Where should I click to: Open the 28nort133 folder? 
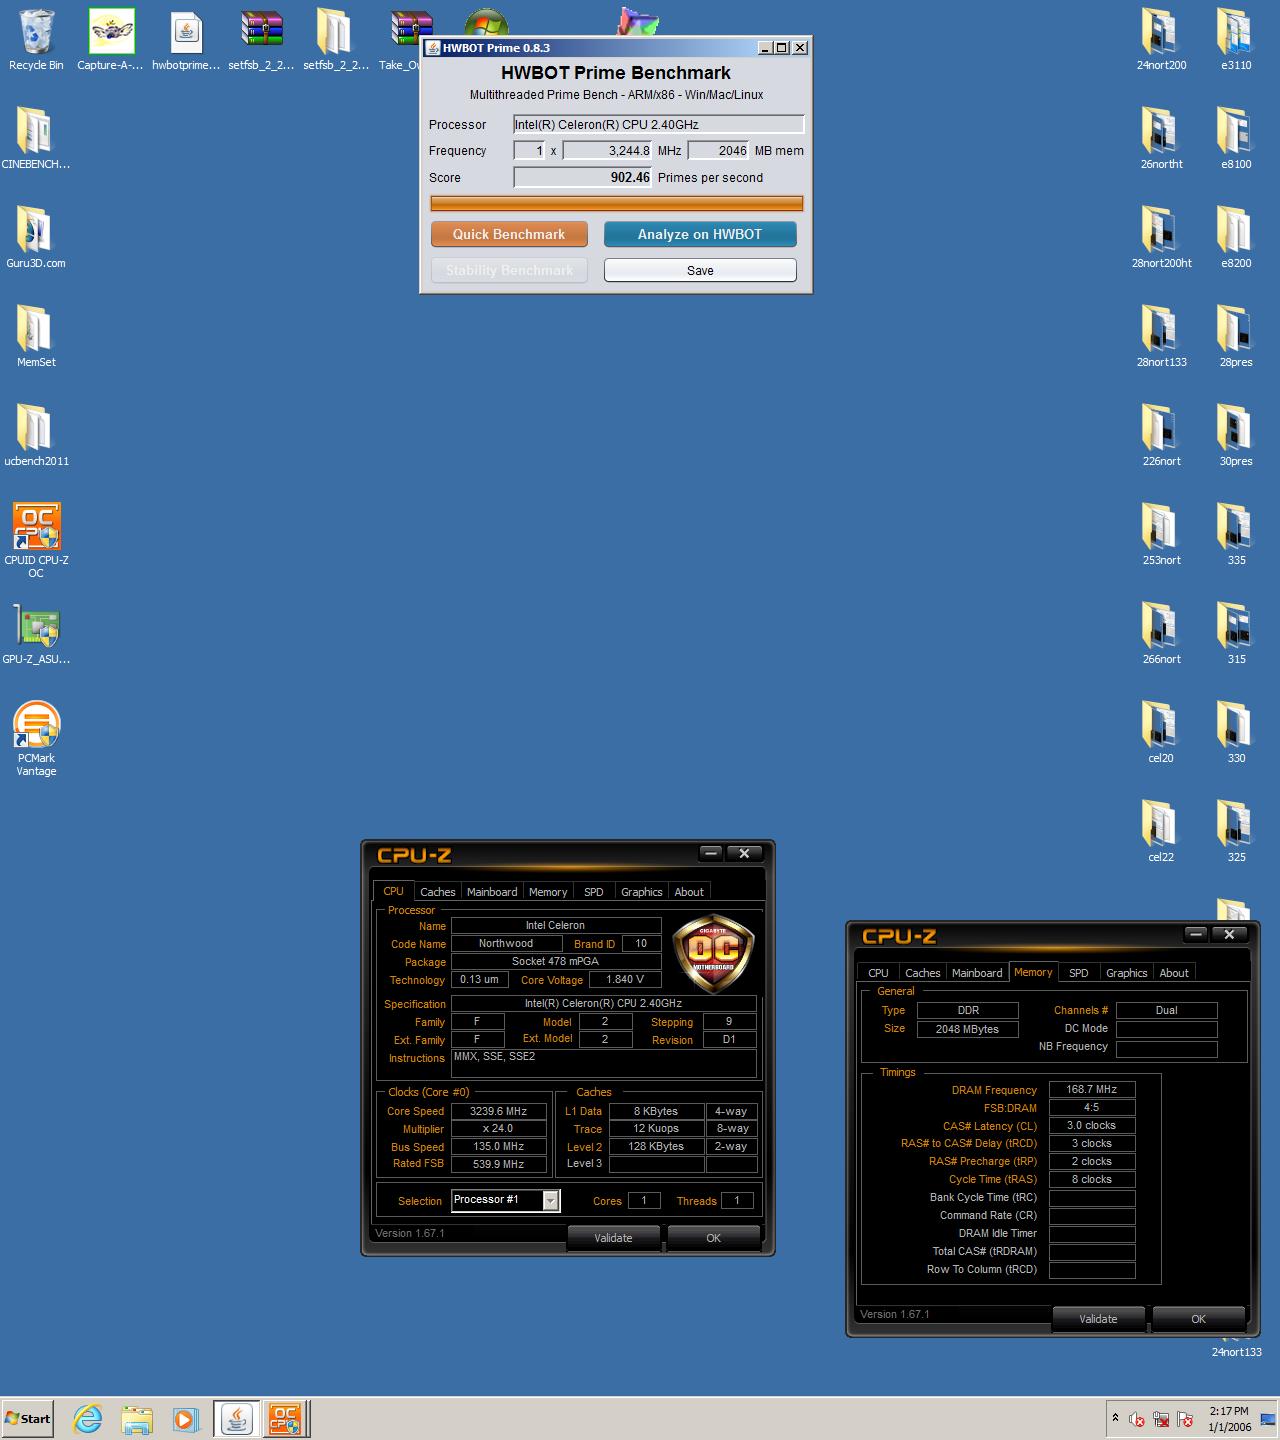pyautogui.click(x=1161, y=337)
